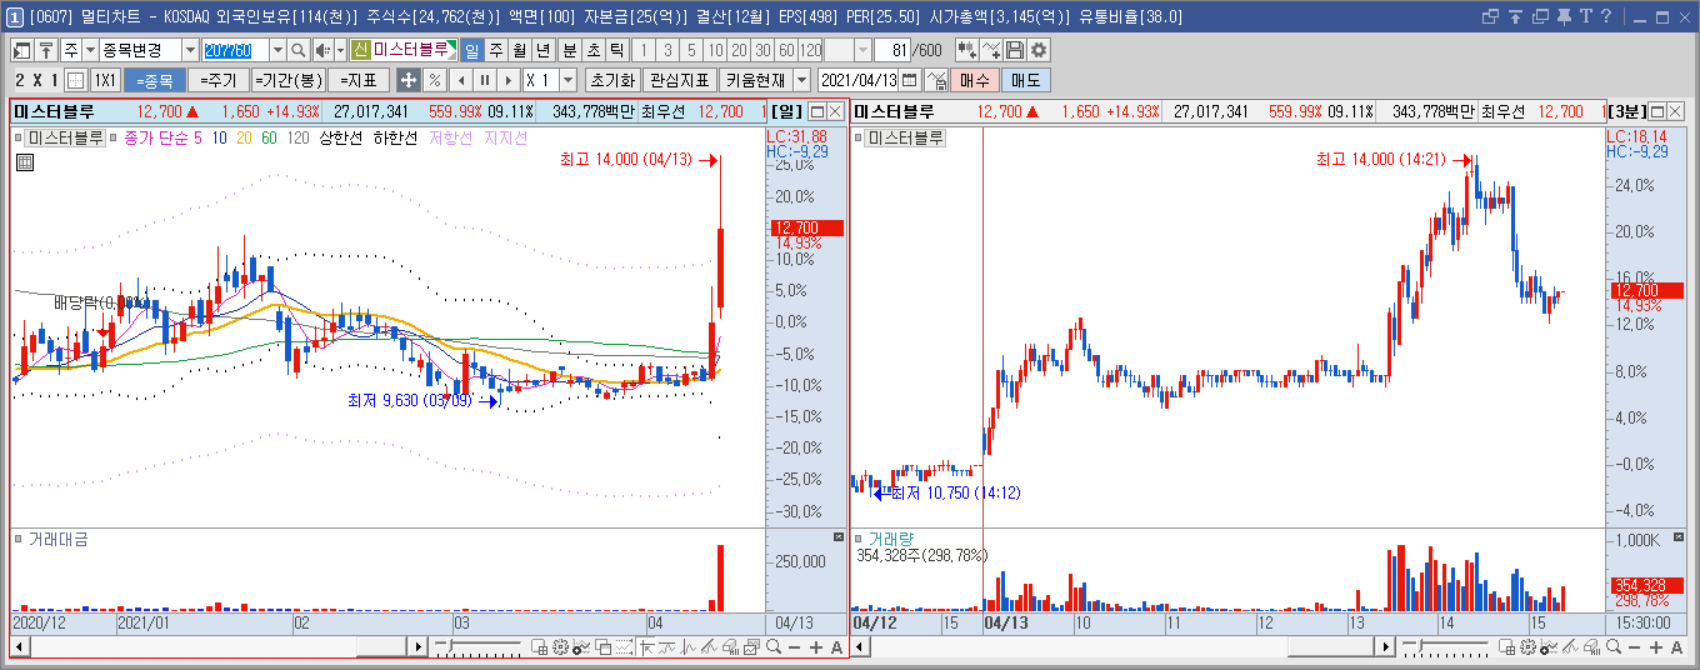Toggle =지표 sync option

click(x=358, y=80)
